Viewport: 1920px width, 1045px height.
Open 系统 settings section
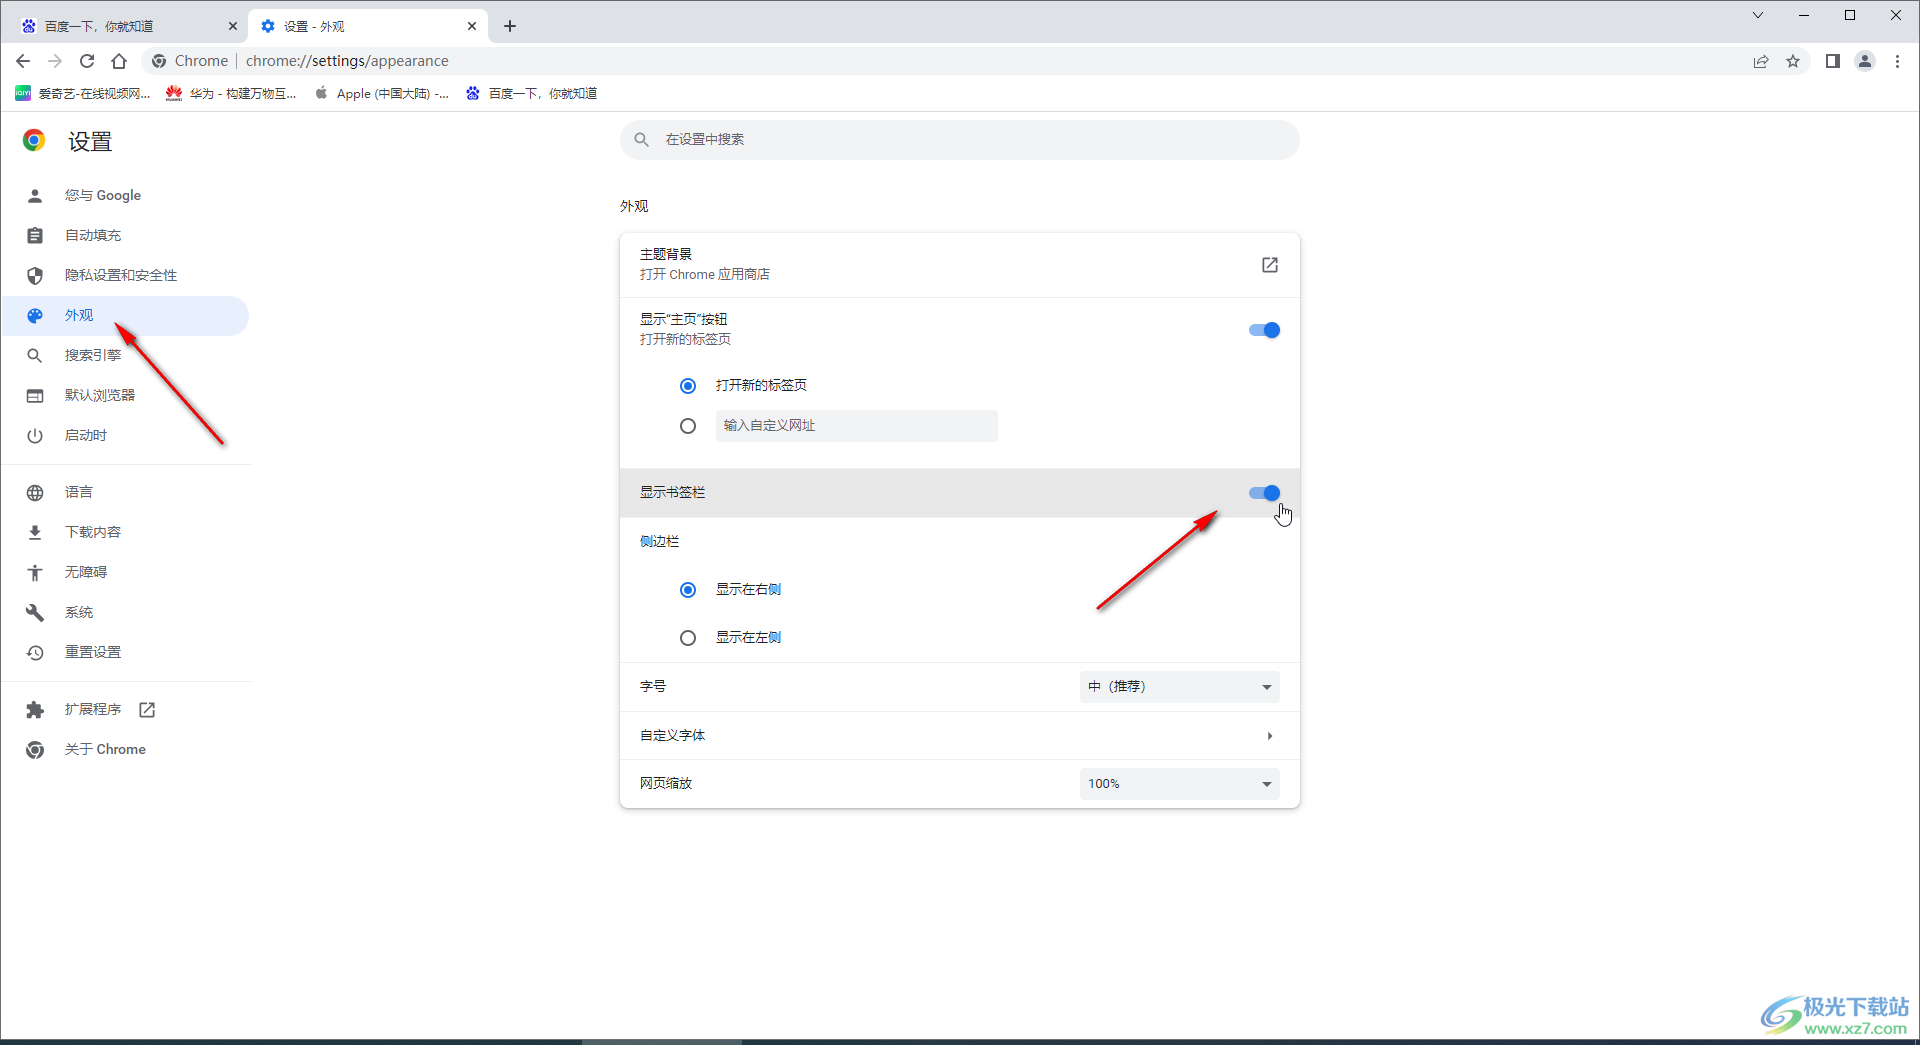pyautogui.click(x=125, y=612)
